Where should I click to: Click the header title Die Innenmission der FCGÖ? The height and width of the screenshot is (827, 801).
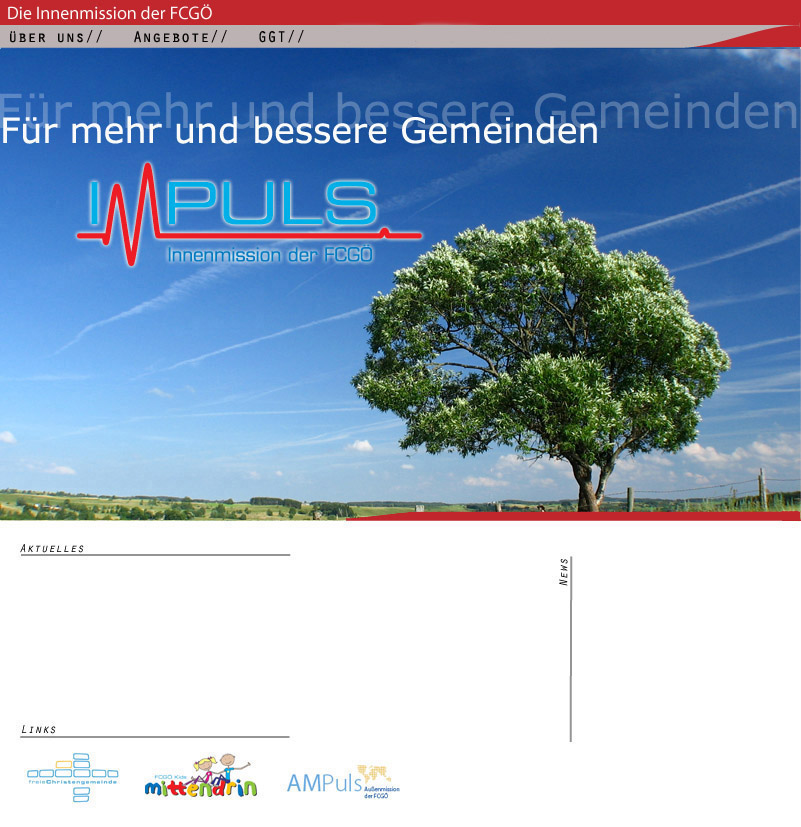[x=110, y=13]
